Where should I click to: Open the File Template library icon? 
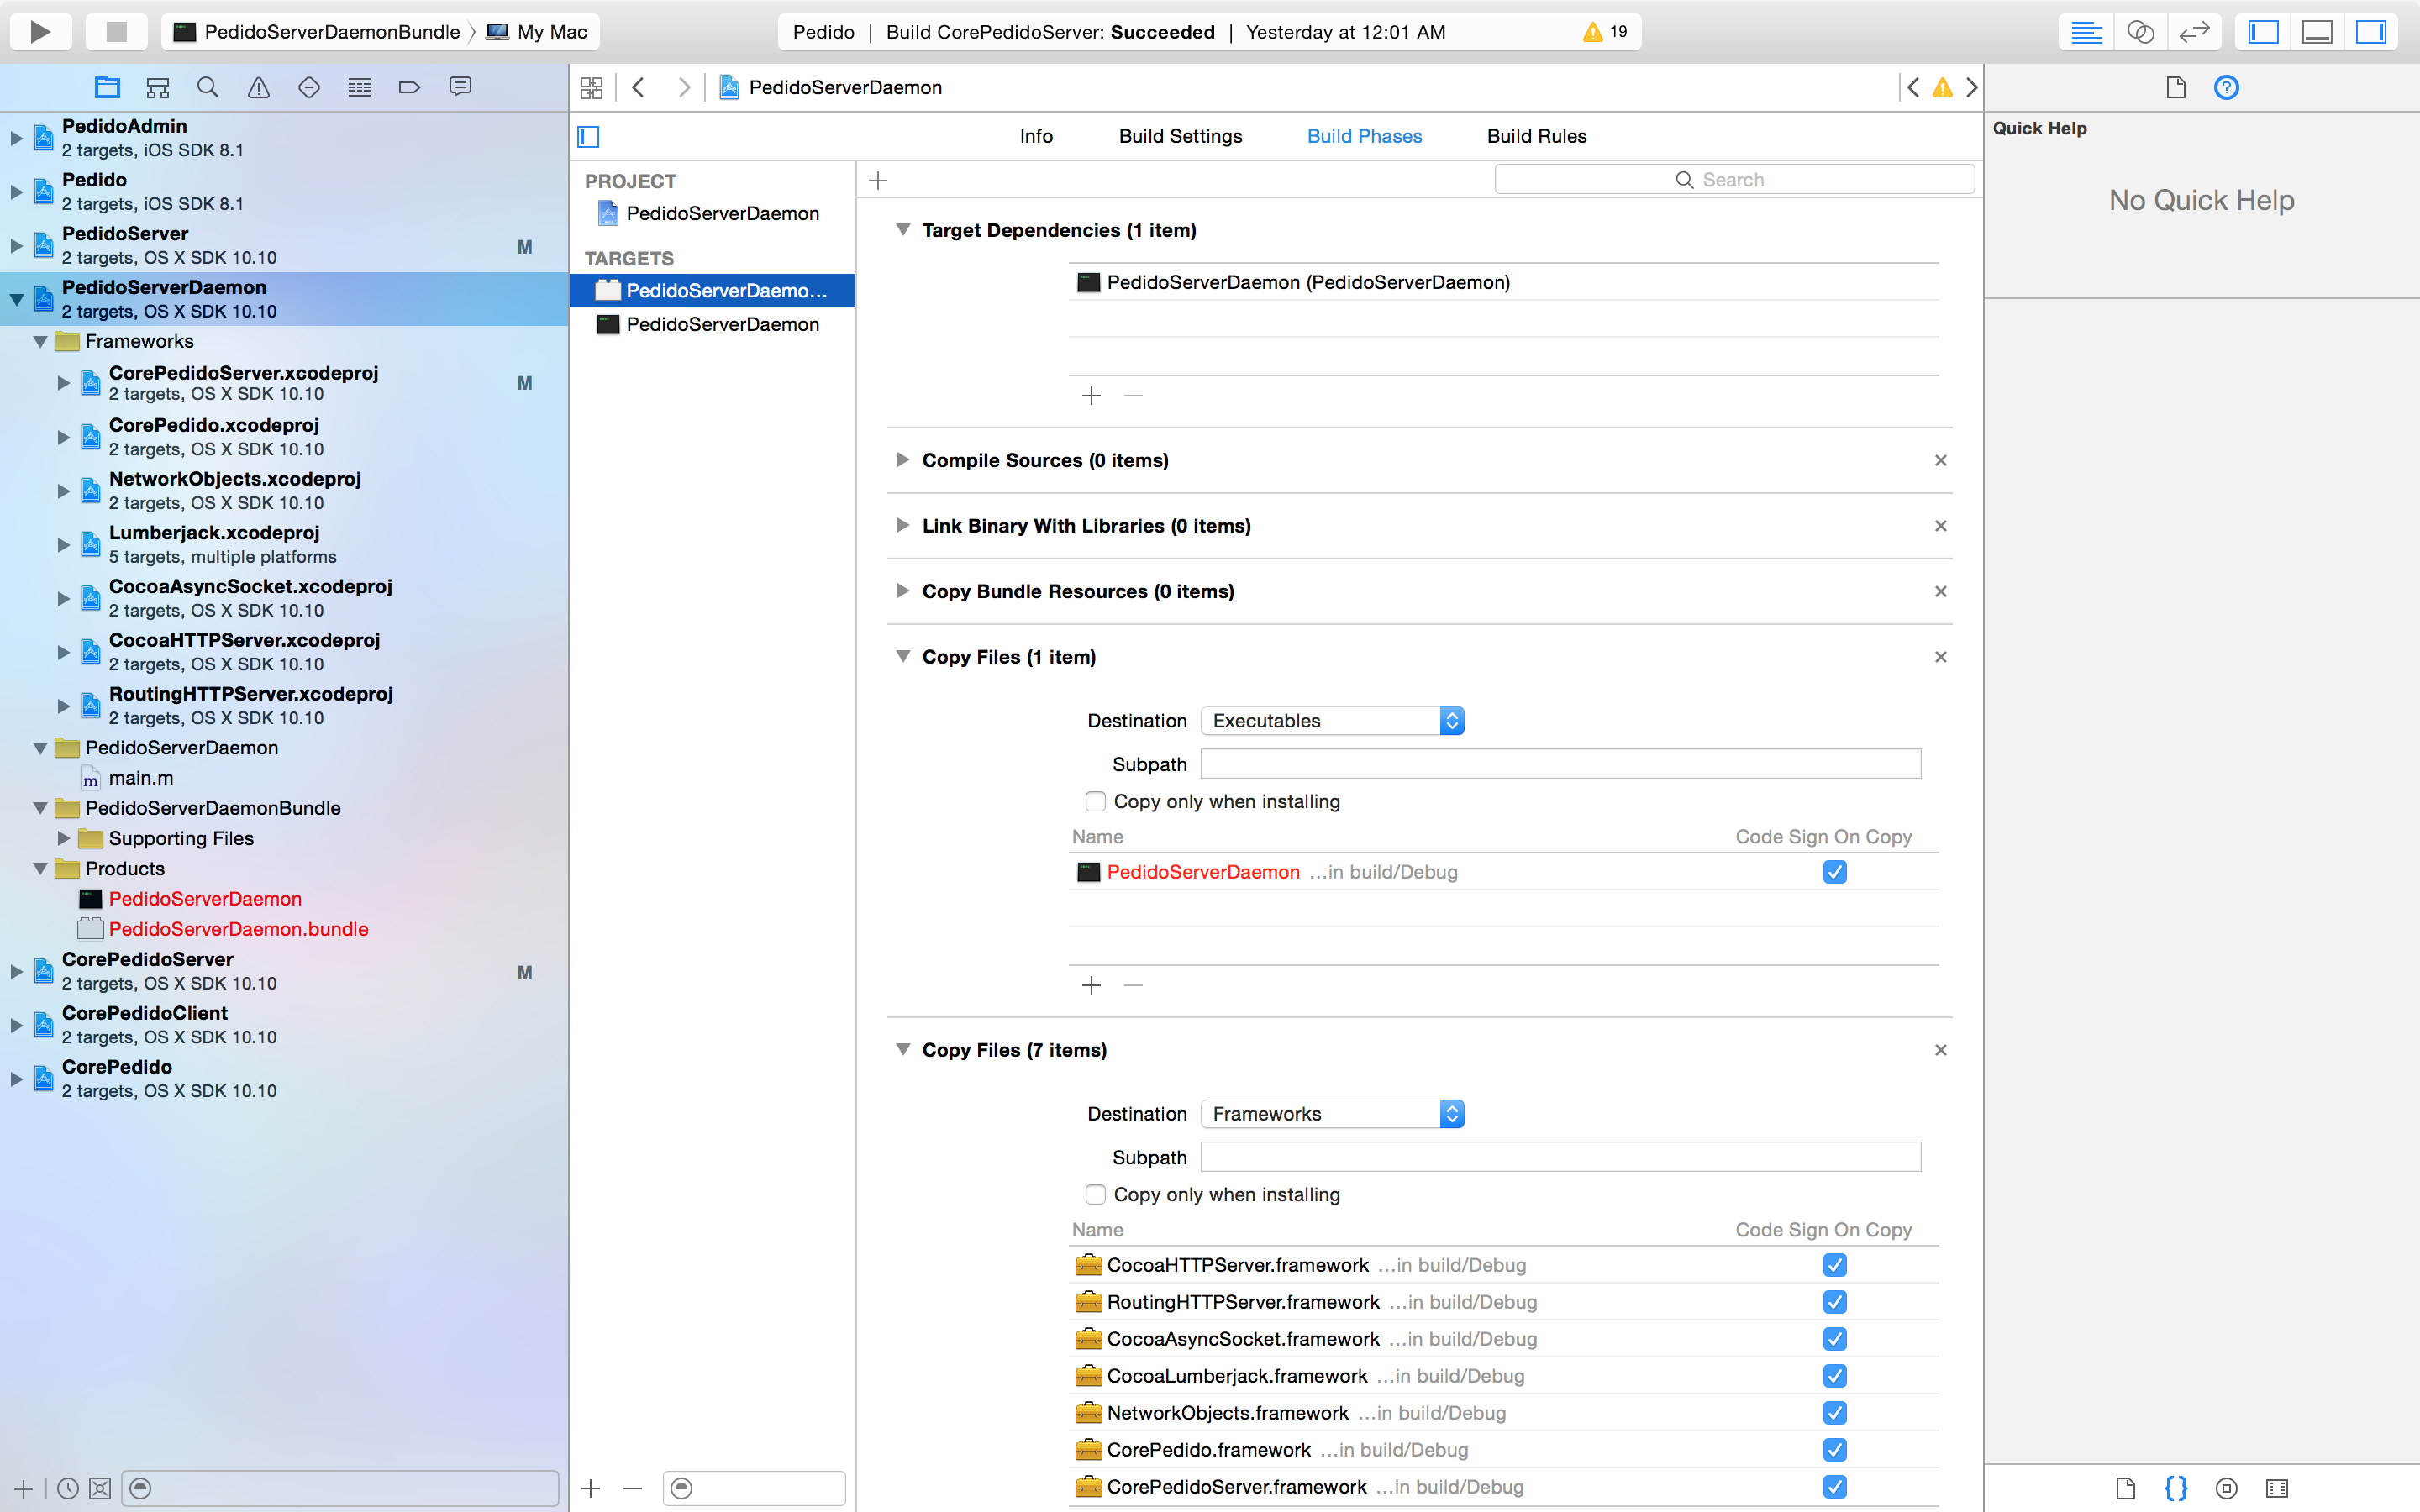[2125, 1488]
